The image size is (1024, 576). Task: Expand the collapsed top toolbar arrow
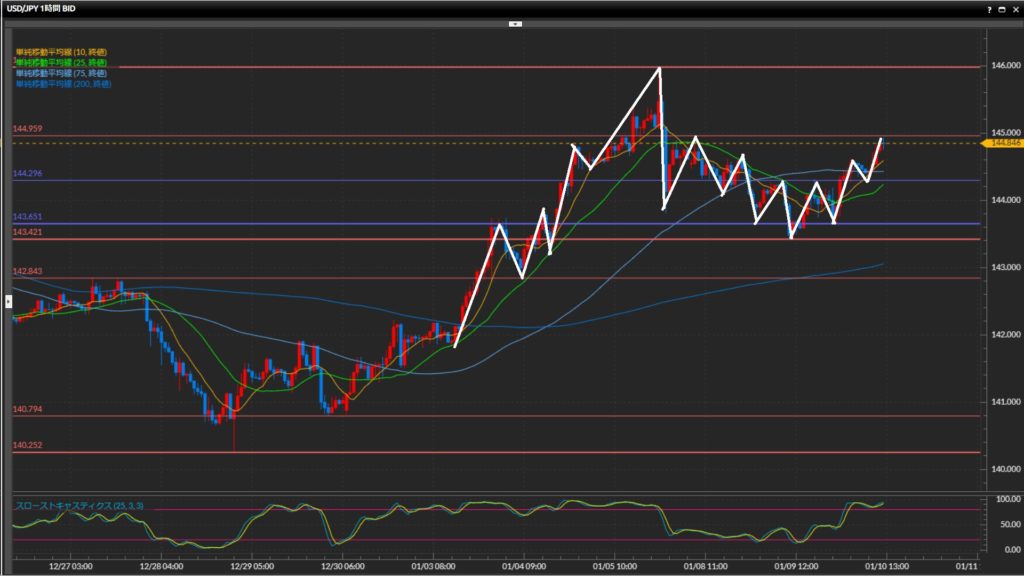[515, 22]
